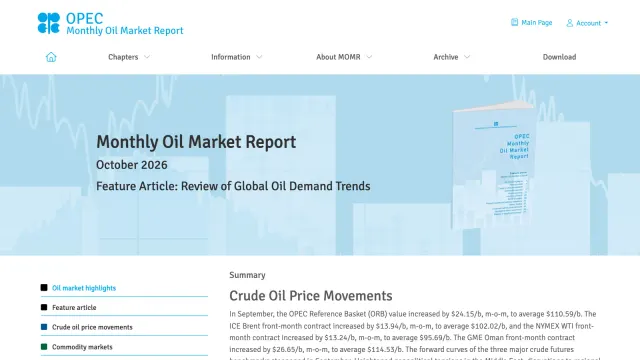Expand the Archive menu chevron
Viewport: 640px width, 360px height.
(467, 57)
